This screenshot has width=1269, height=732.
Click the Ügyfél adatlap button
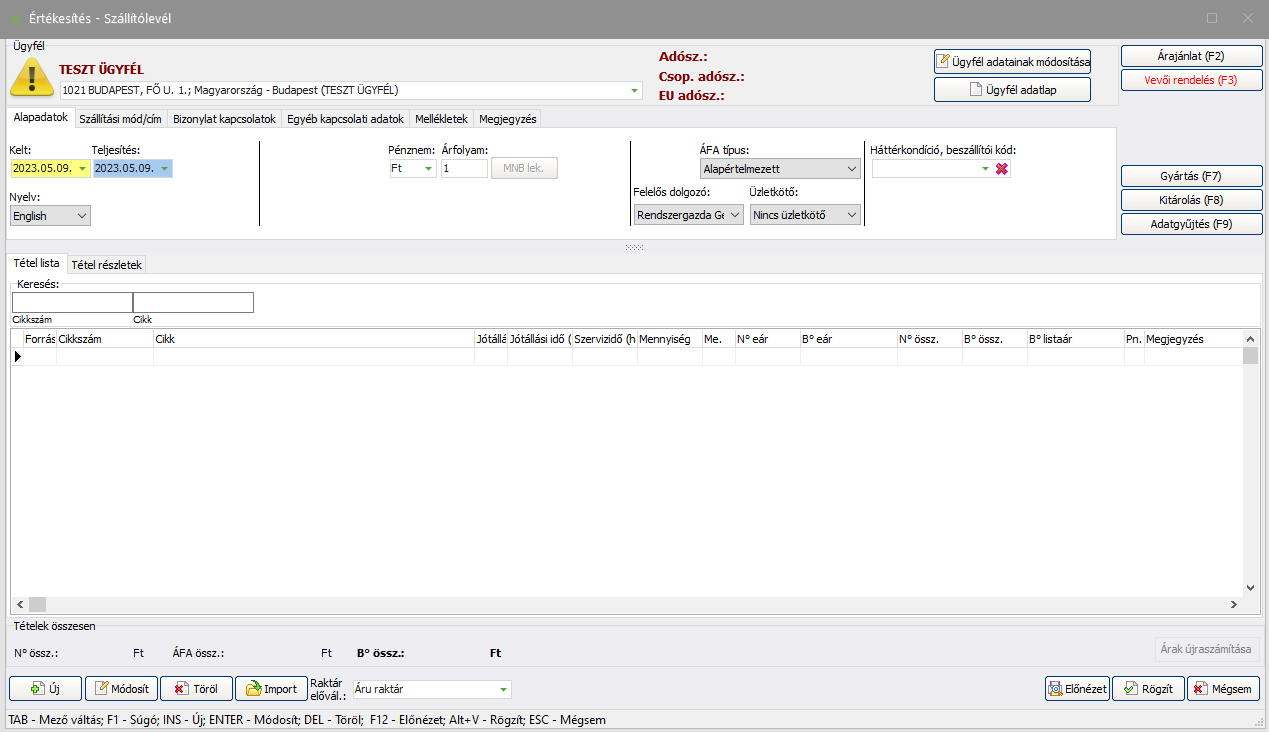1012,89
